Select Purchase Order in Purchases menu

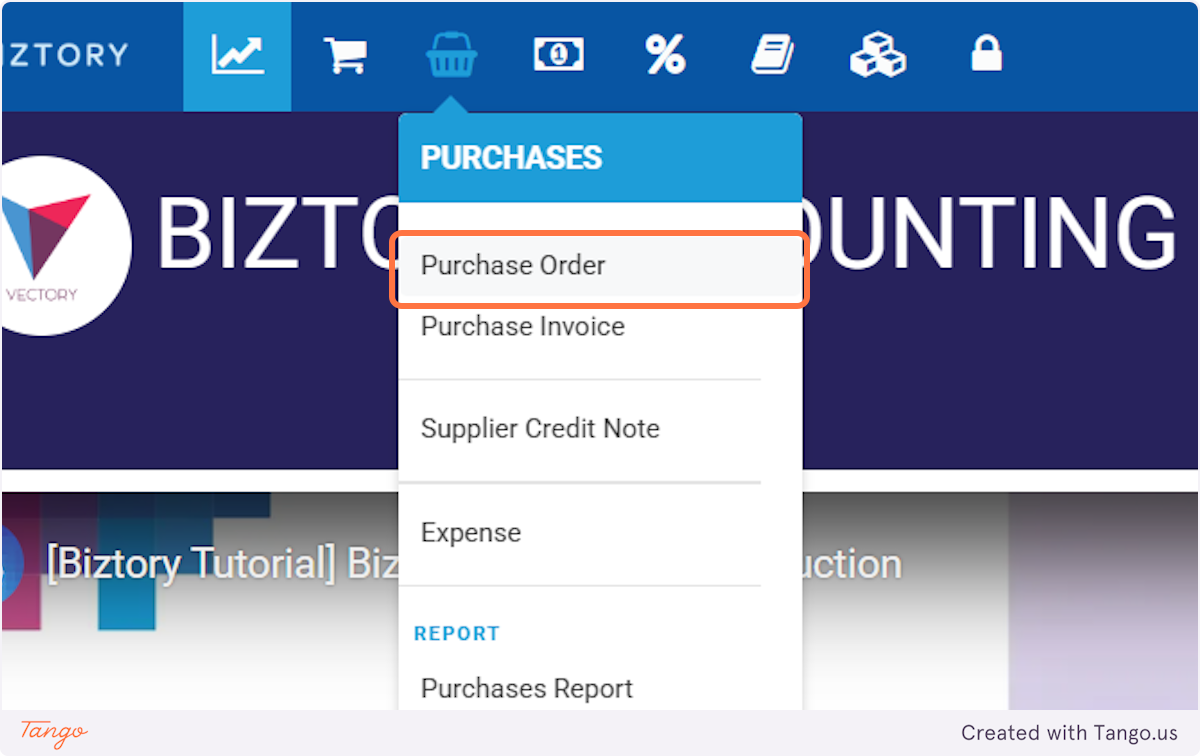[x=600, y=267]
